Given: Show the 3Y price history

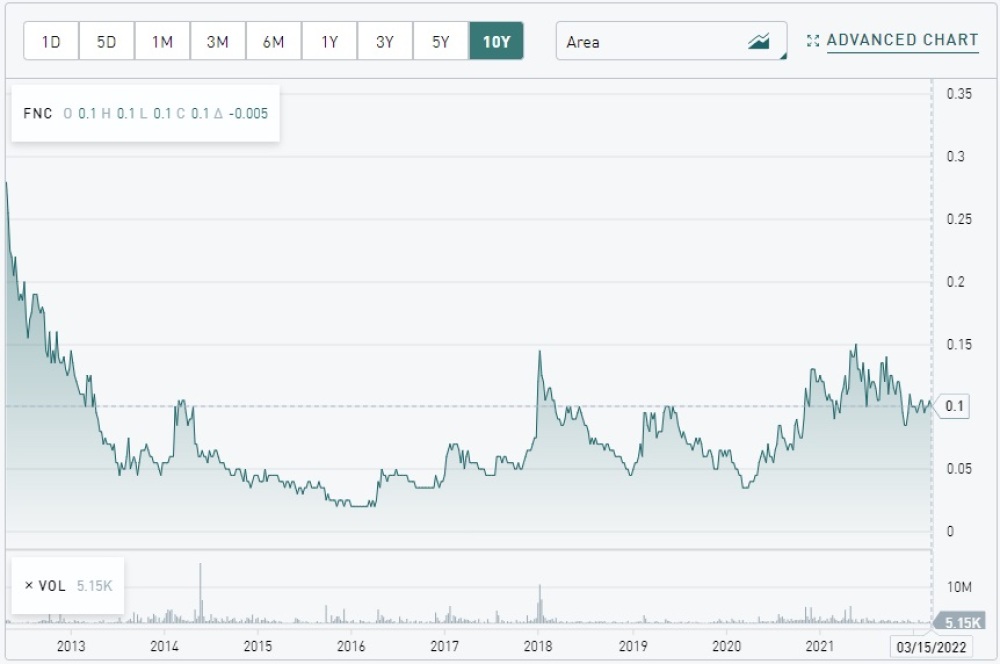Looking at the screenshot, I should 385,41.
